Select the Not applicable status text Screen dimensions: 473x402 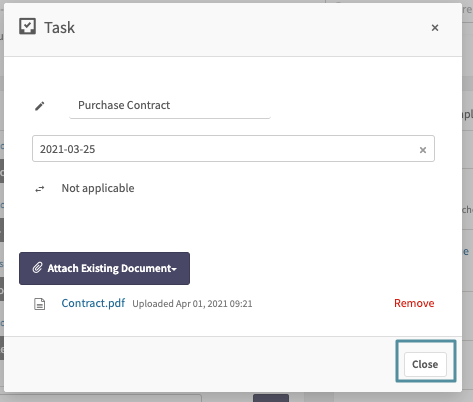(98, 188)
